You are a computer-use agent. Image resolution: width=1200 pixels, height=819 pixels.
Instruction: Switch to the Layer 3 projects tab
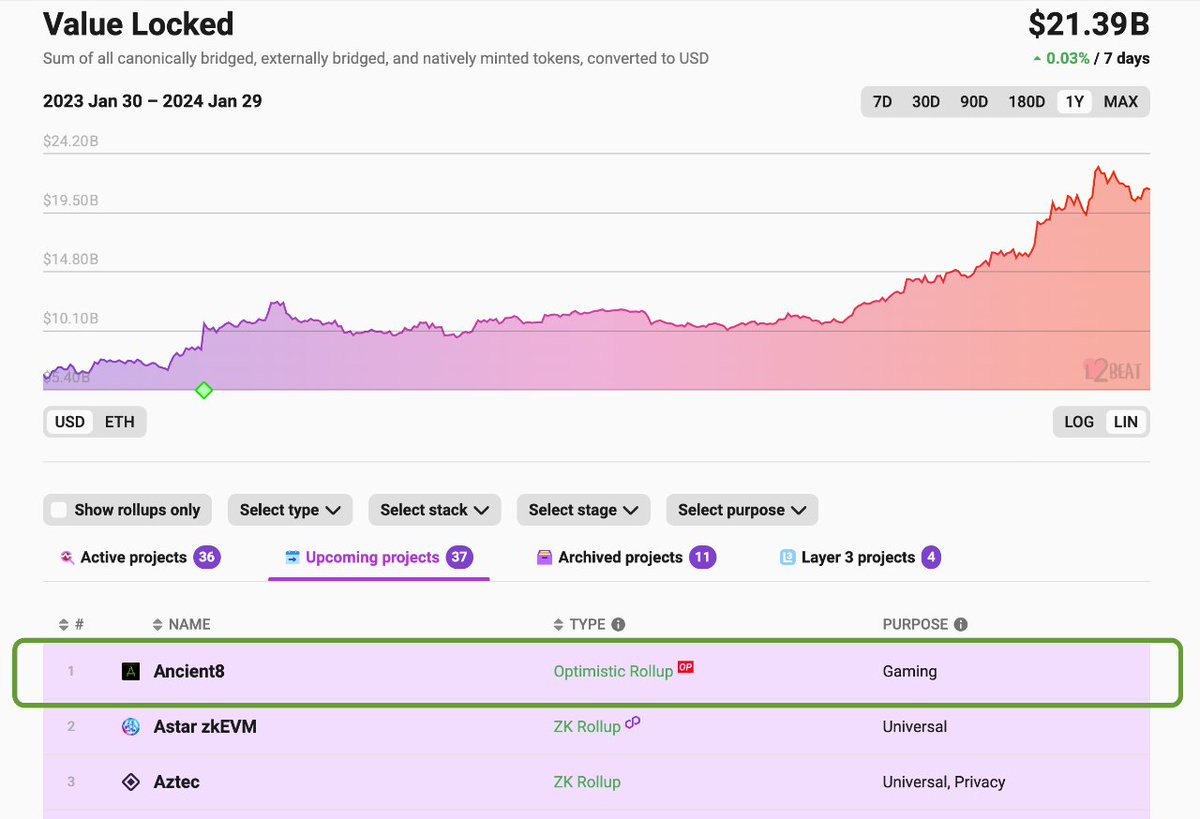[x=860, y=557]
